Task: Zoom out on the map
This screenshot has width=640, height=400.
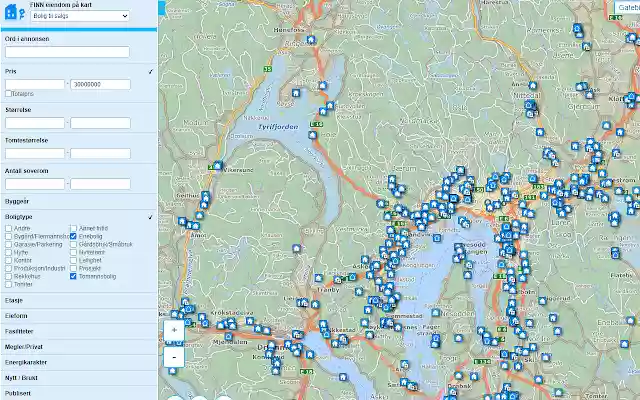Action: (x=174, y=357)
